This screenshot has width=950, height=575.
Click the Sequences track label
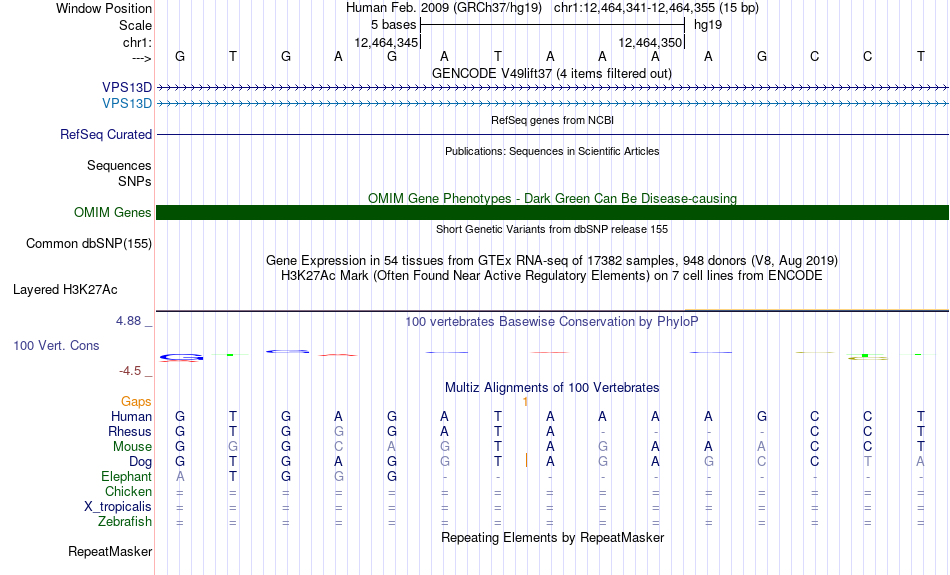119,165
